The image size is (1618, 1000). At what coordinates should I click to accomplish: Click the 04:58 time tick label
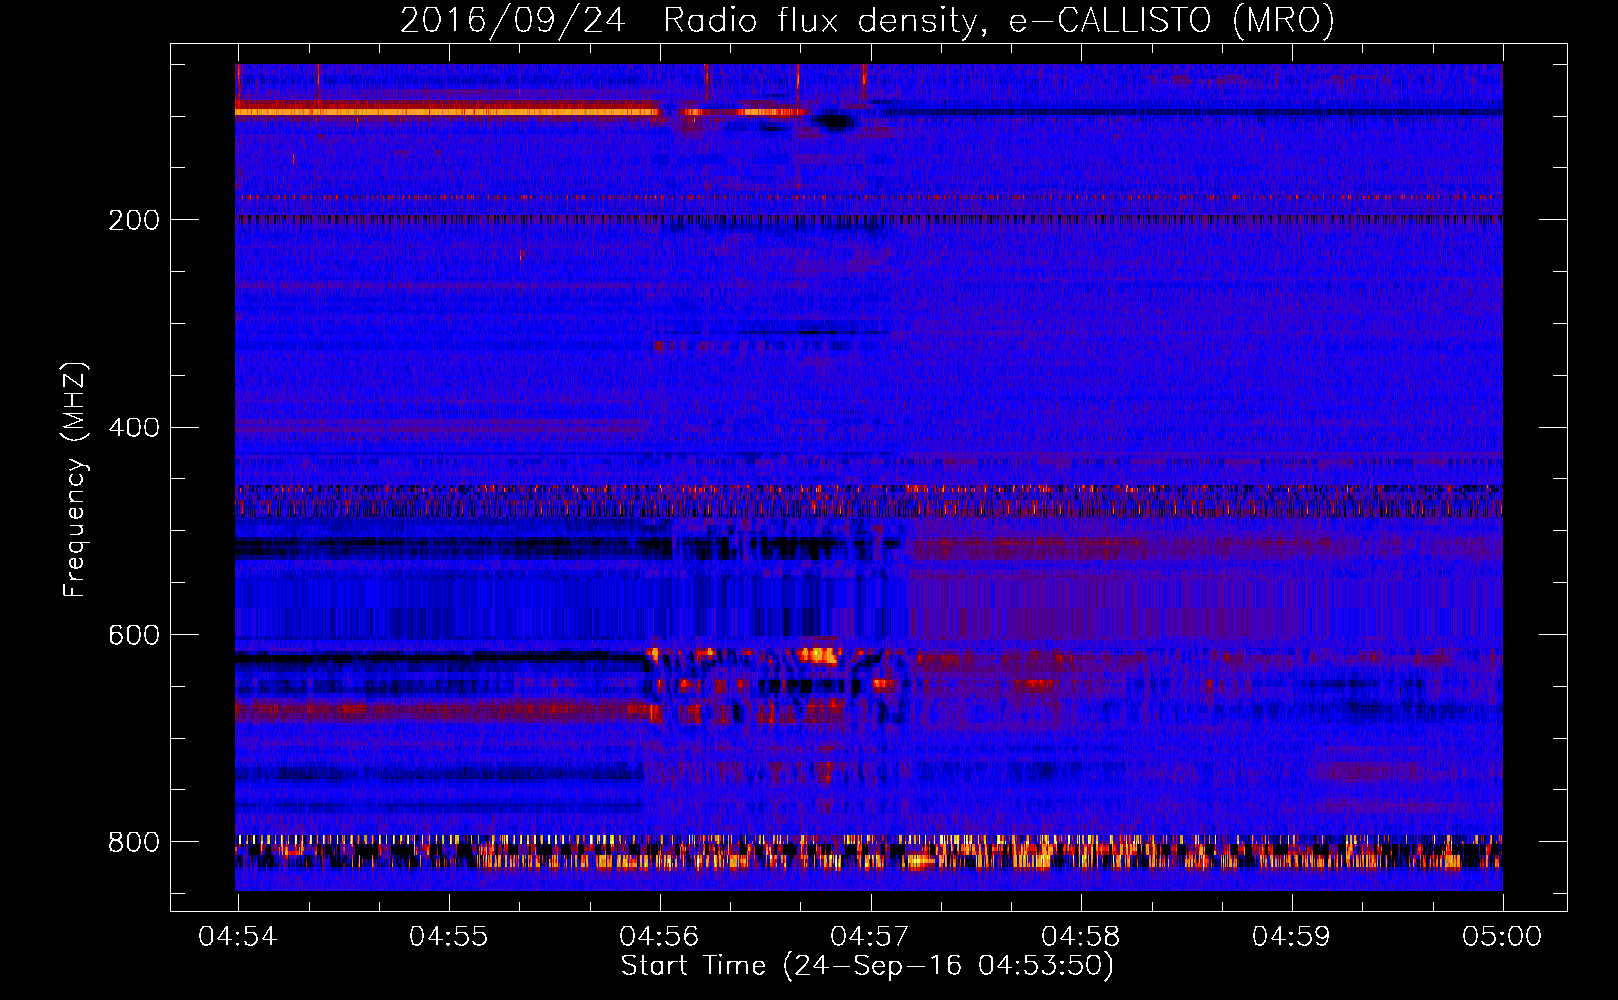(x=1081, y=937)
